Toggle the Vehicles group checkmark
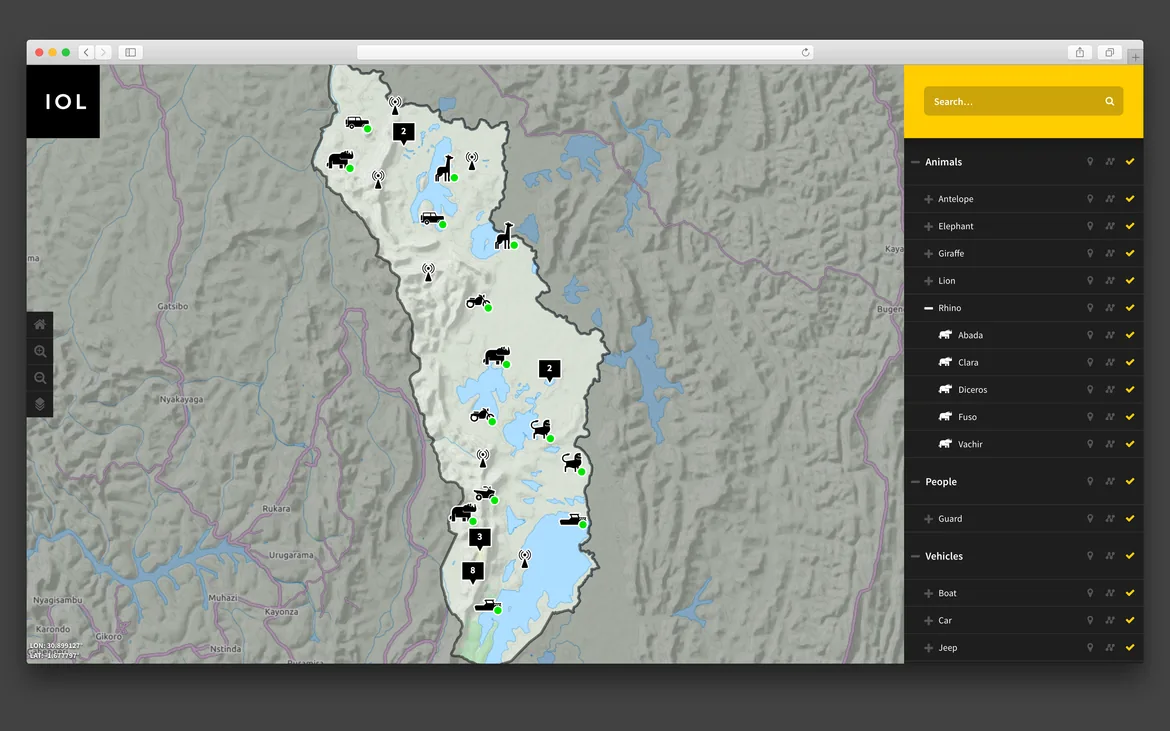Image resolution: width=1170 pixels, height=731 pixels. pos(1130,556)
